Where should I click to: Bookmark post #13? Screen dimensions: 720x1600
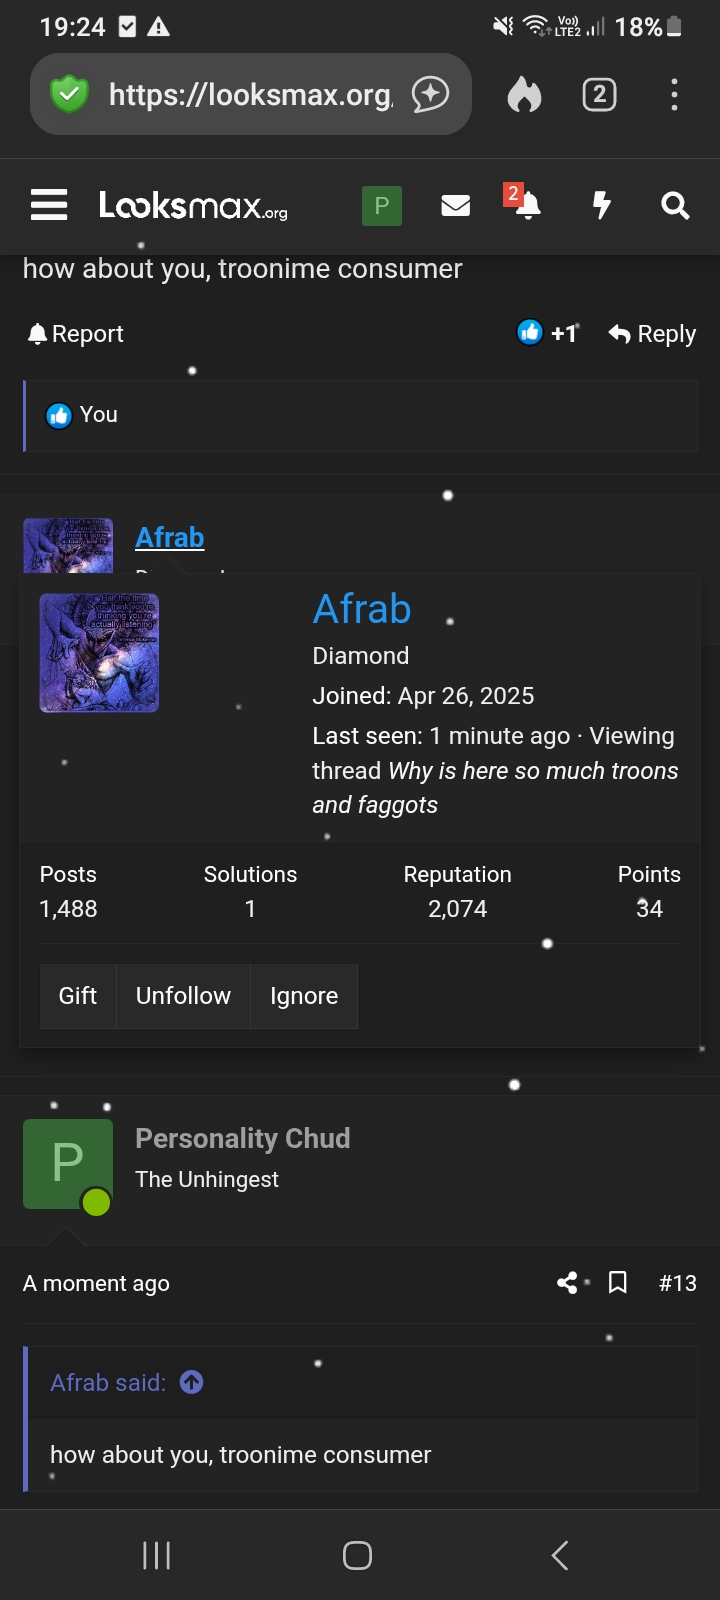tap(617, 1282)
